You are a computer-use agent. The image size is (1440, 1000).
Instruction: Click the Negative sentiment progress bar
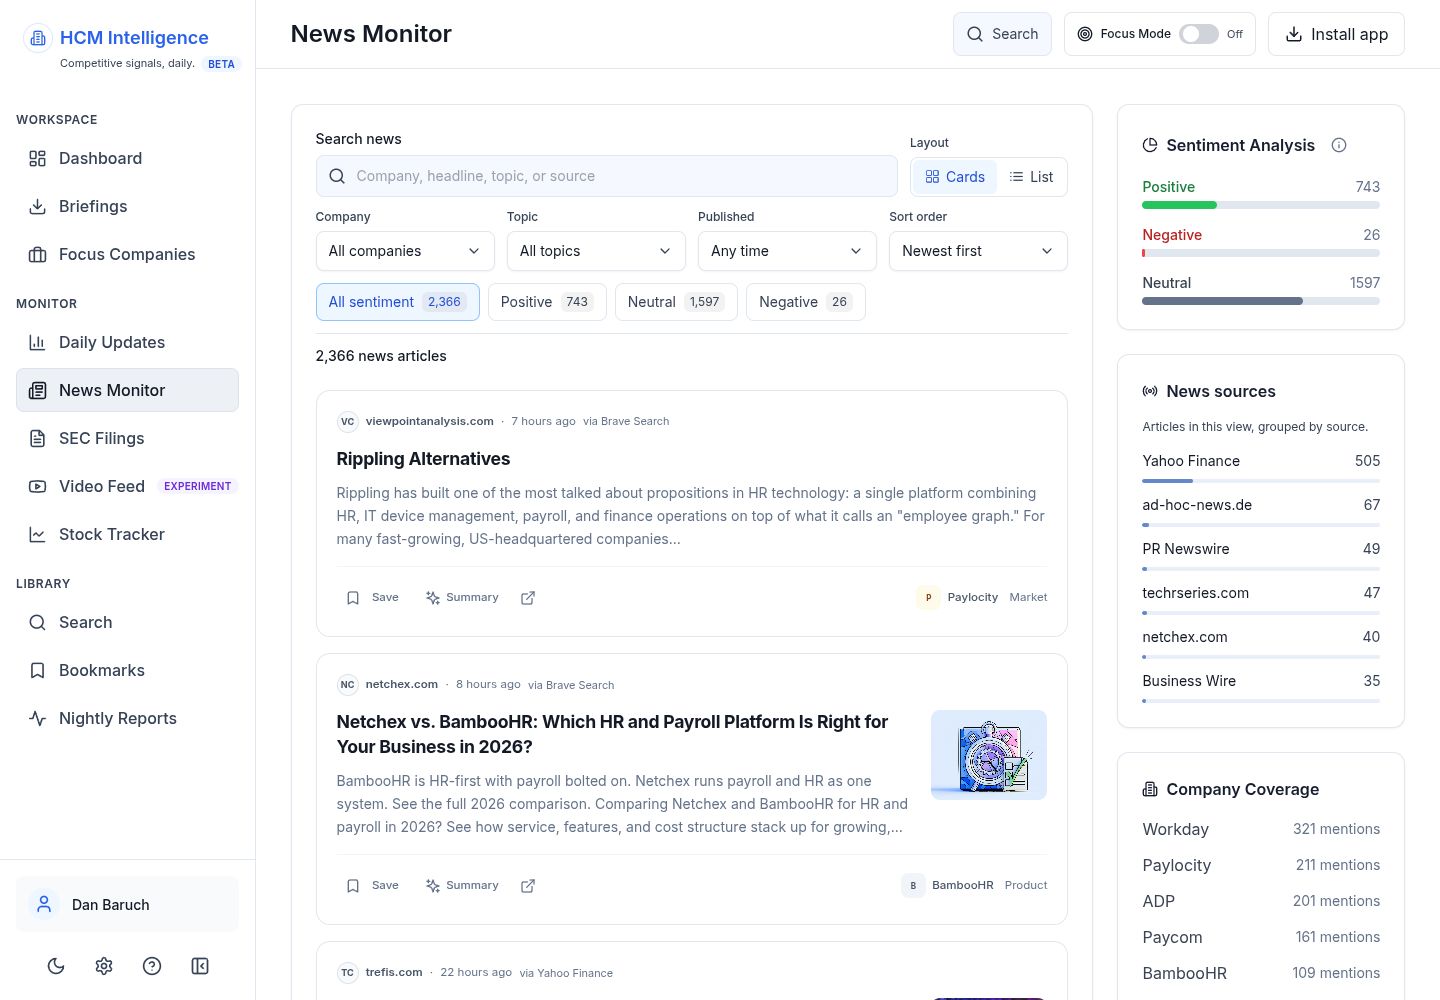[1261, 253]
